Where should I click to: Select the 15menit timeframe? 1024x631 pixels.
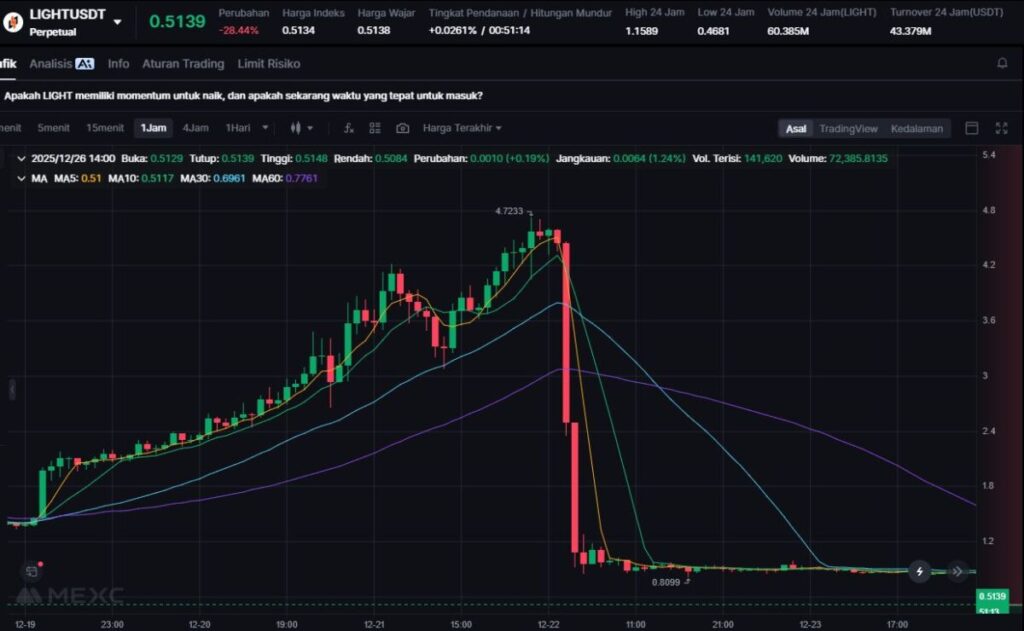click(x=105, y=128)
